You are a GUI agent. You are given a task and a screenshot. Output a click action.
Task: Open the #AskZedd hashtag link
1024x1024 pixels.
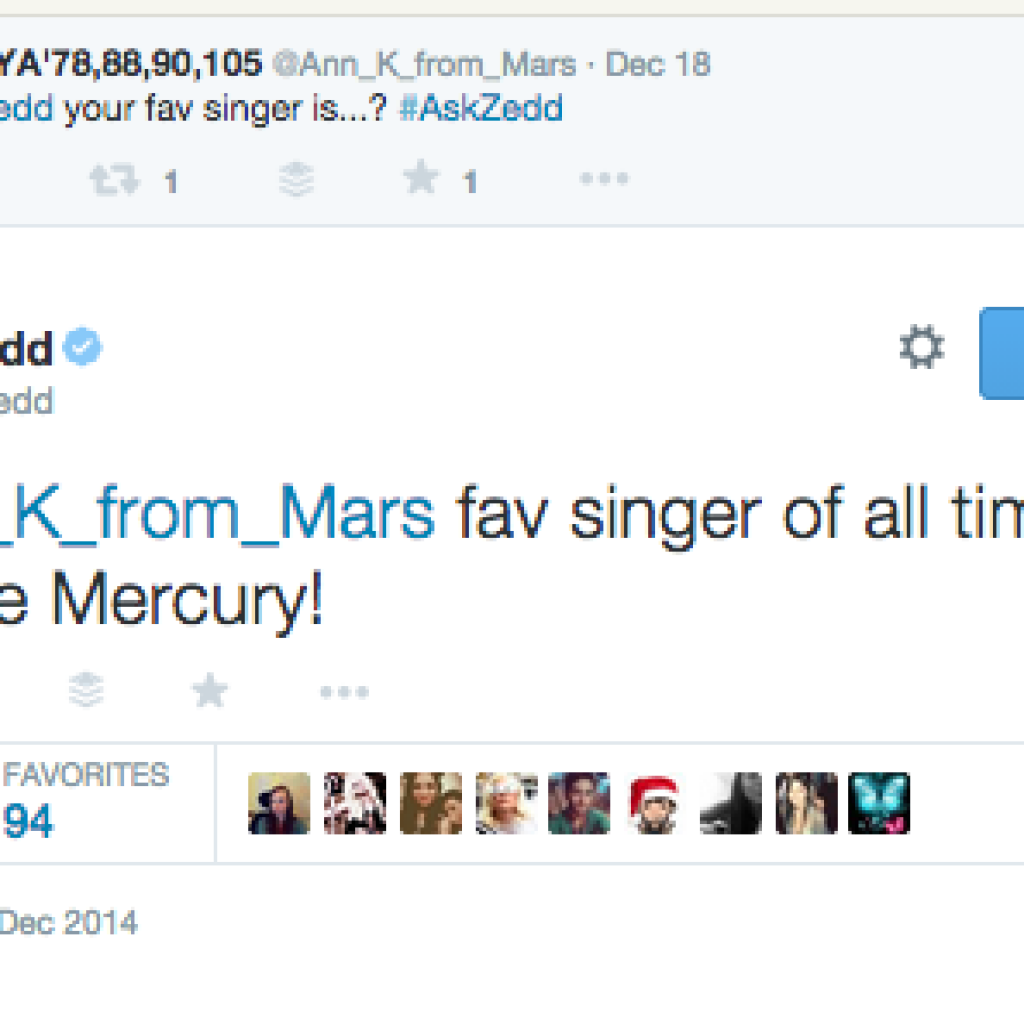point(480,107)
